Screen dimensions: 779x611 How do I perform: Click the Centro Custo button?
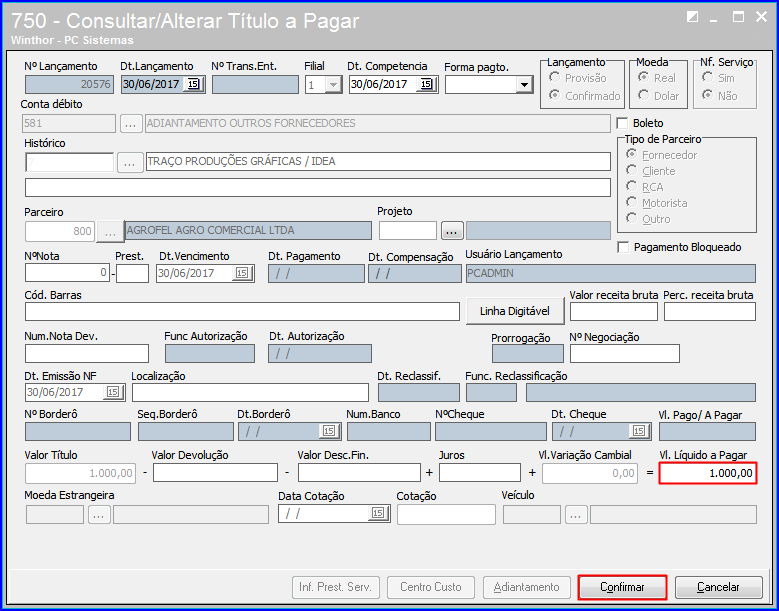(x=431, y=587)
